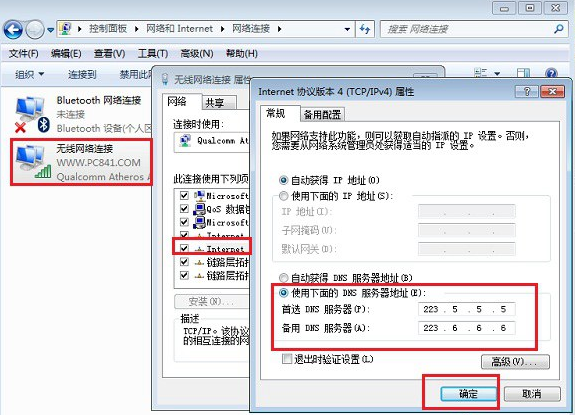Click the QoS item icon in the list

199,209
